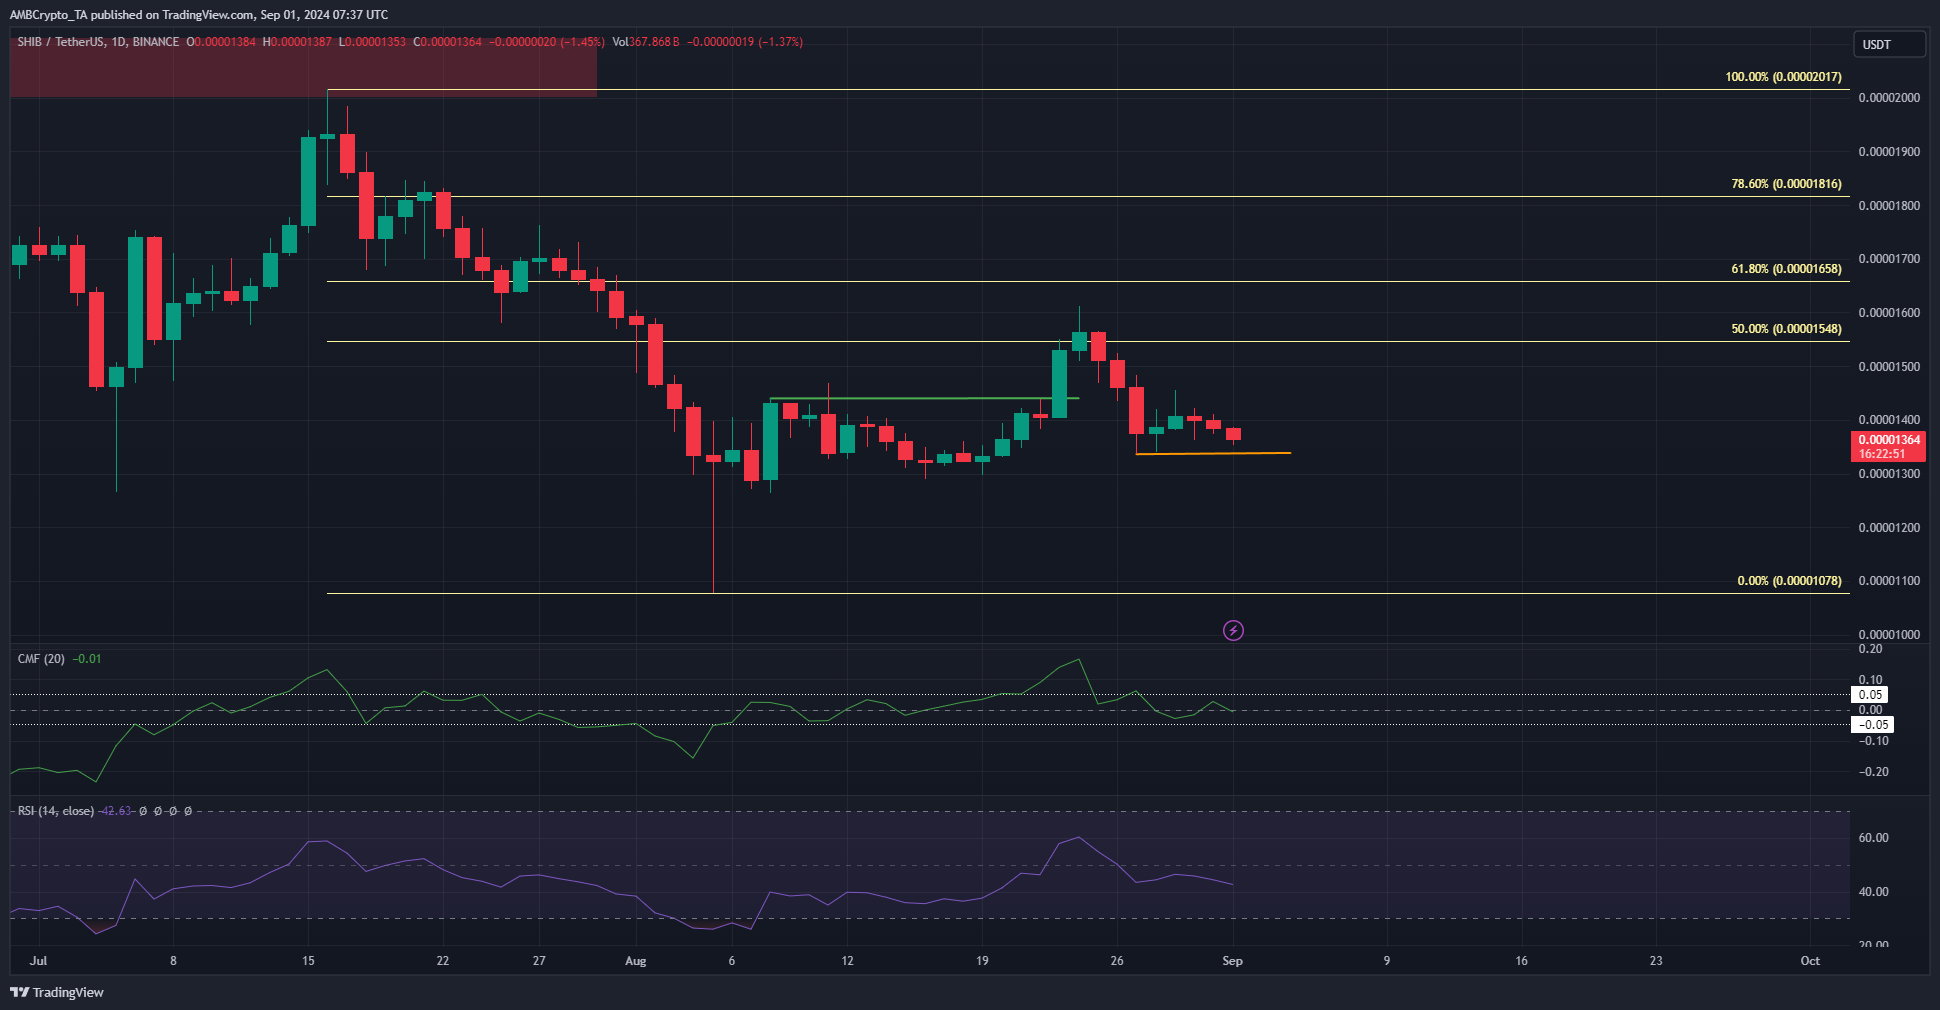Click the CMF 0.05 level label

point(1870,695)
